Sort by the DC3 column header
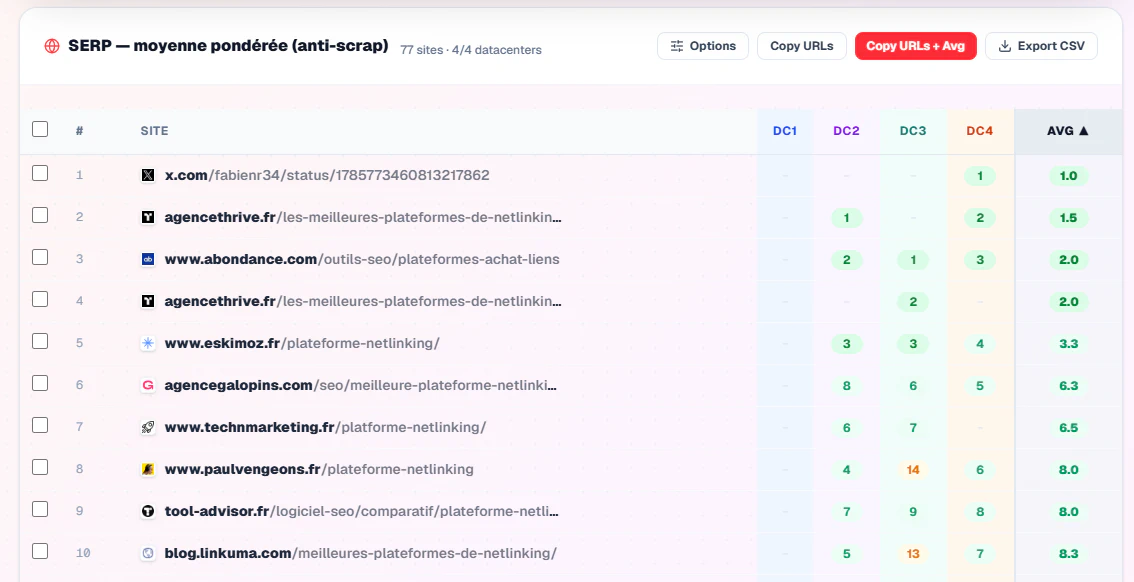Screen dimensions: 1134x582 pos(913,131)
